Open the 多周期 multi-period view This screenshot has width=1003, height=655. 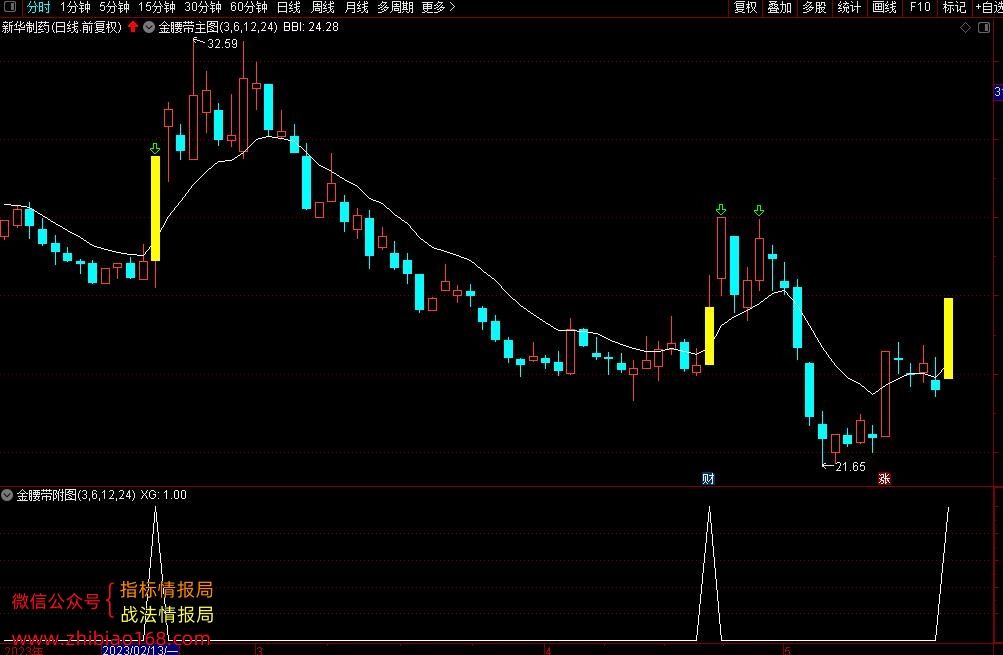395,8
